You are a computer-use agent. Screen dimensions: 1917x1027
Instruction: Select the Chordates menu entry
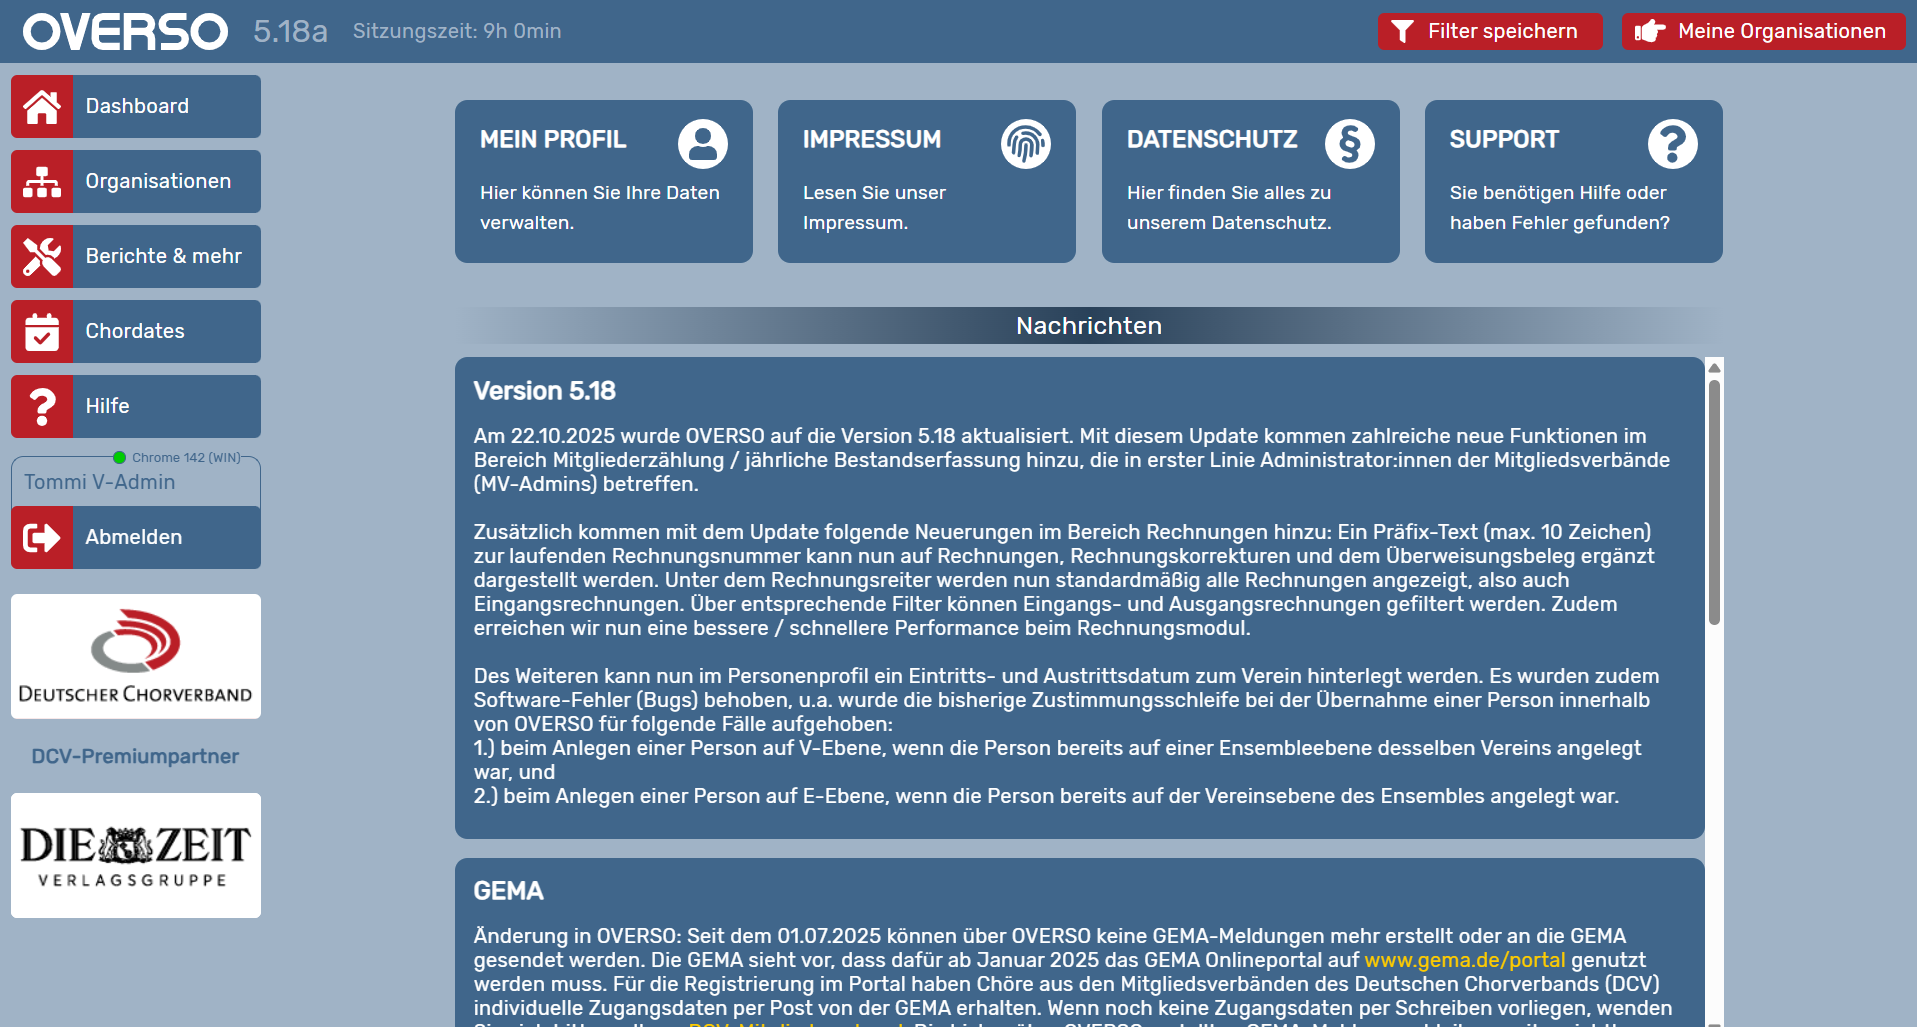coord(135,332)
